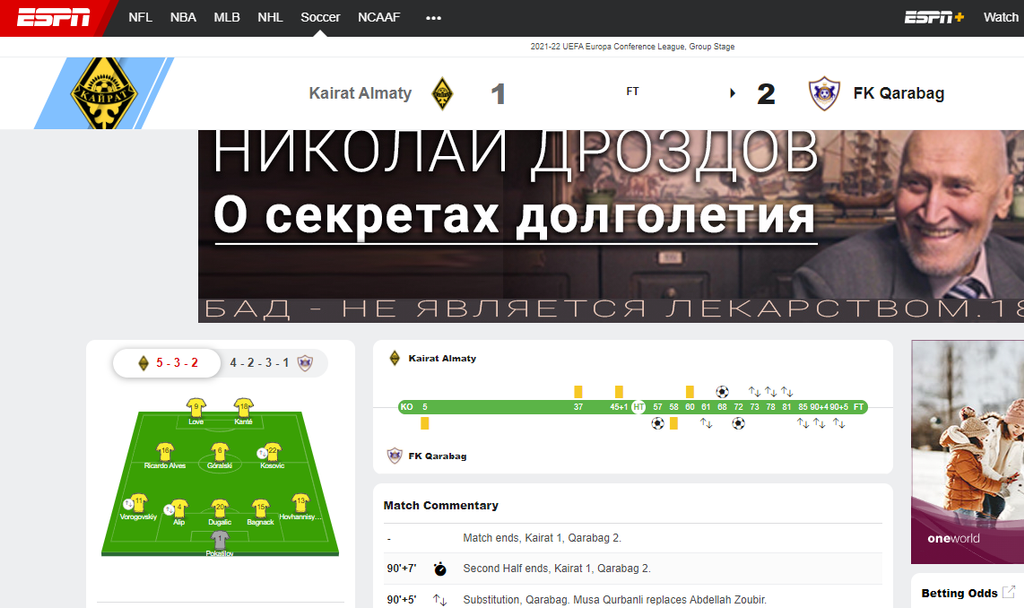Image resolution: width=1024 pixels, height=608 pixels.
Task: Click the Musa Qurbanli substitution commentary line
Action: (x=615, y=600)
